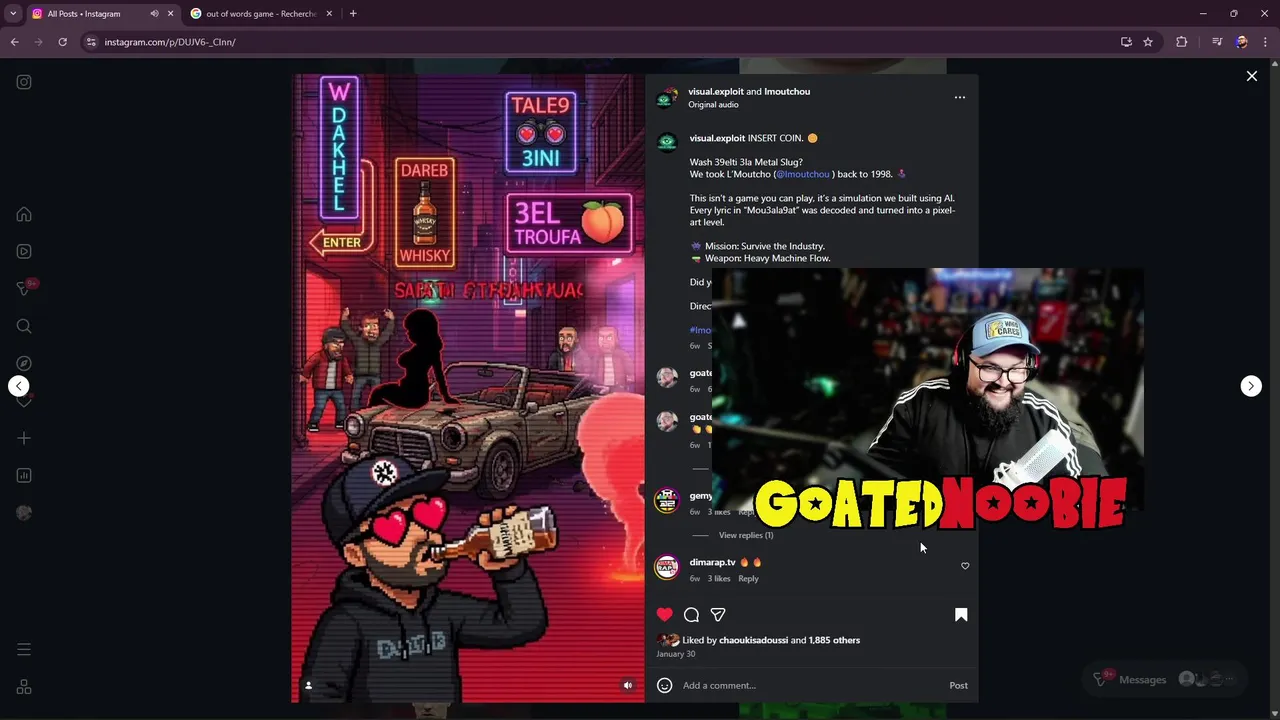Click the Post comment button
This screenshot has height=720, width=1280.
[958, 685]
